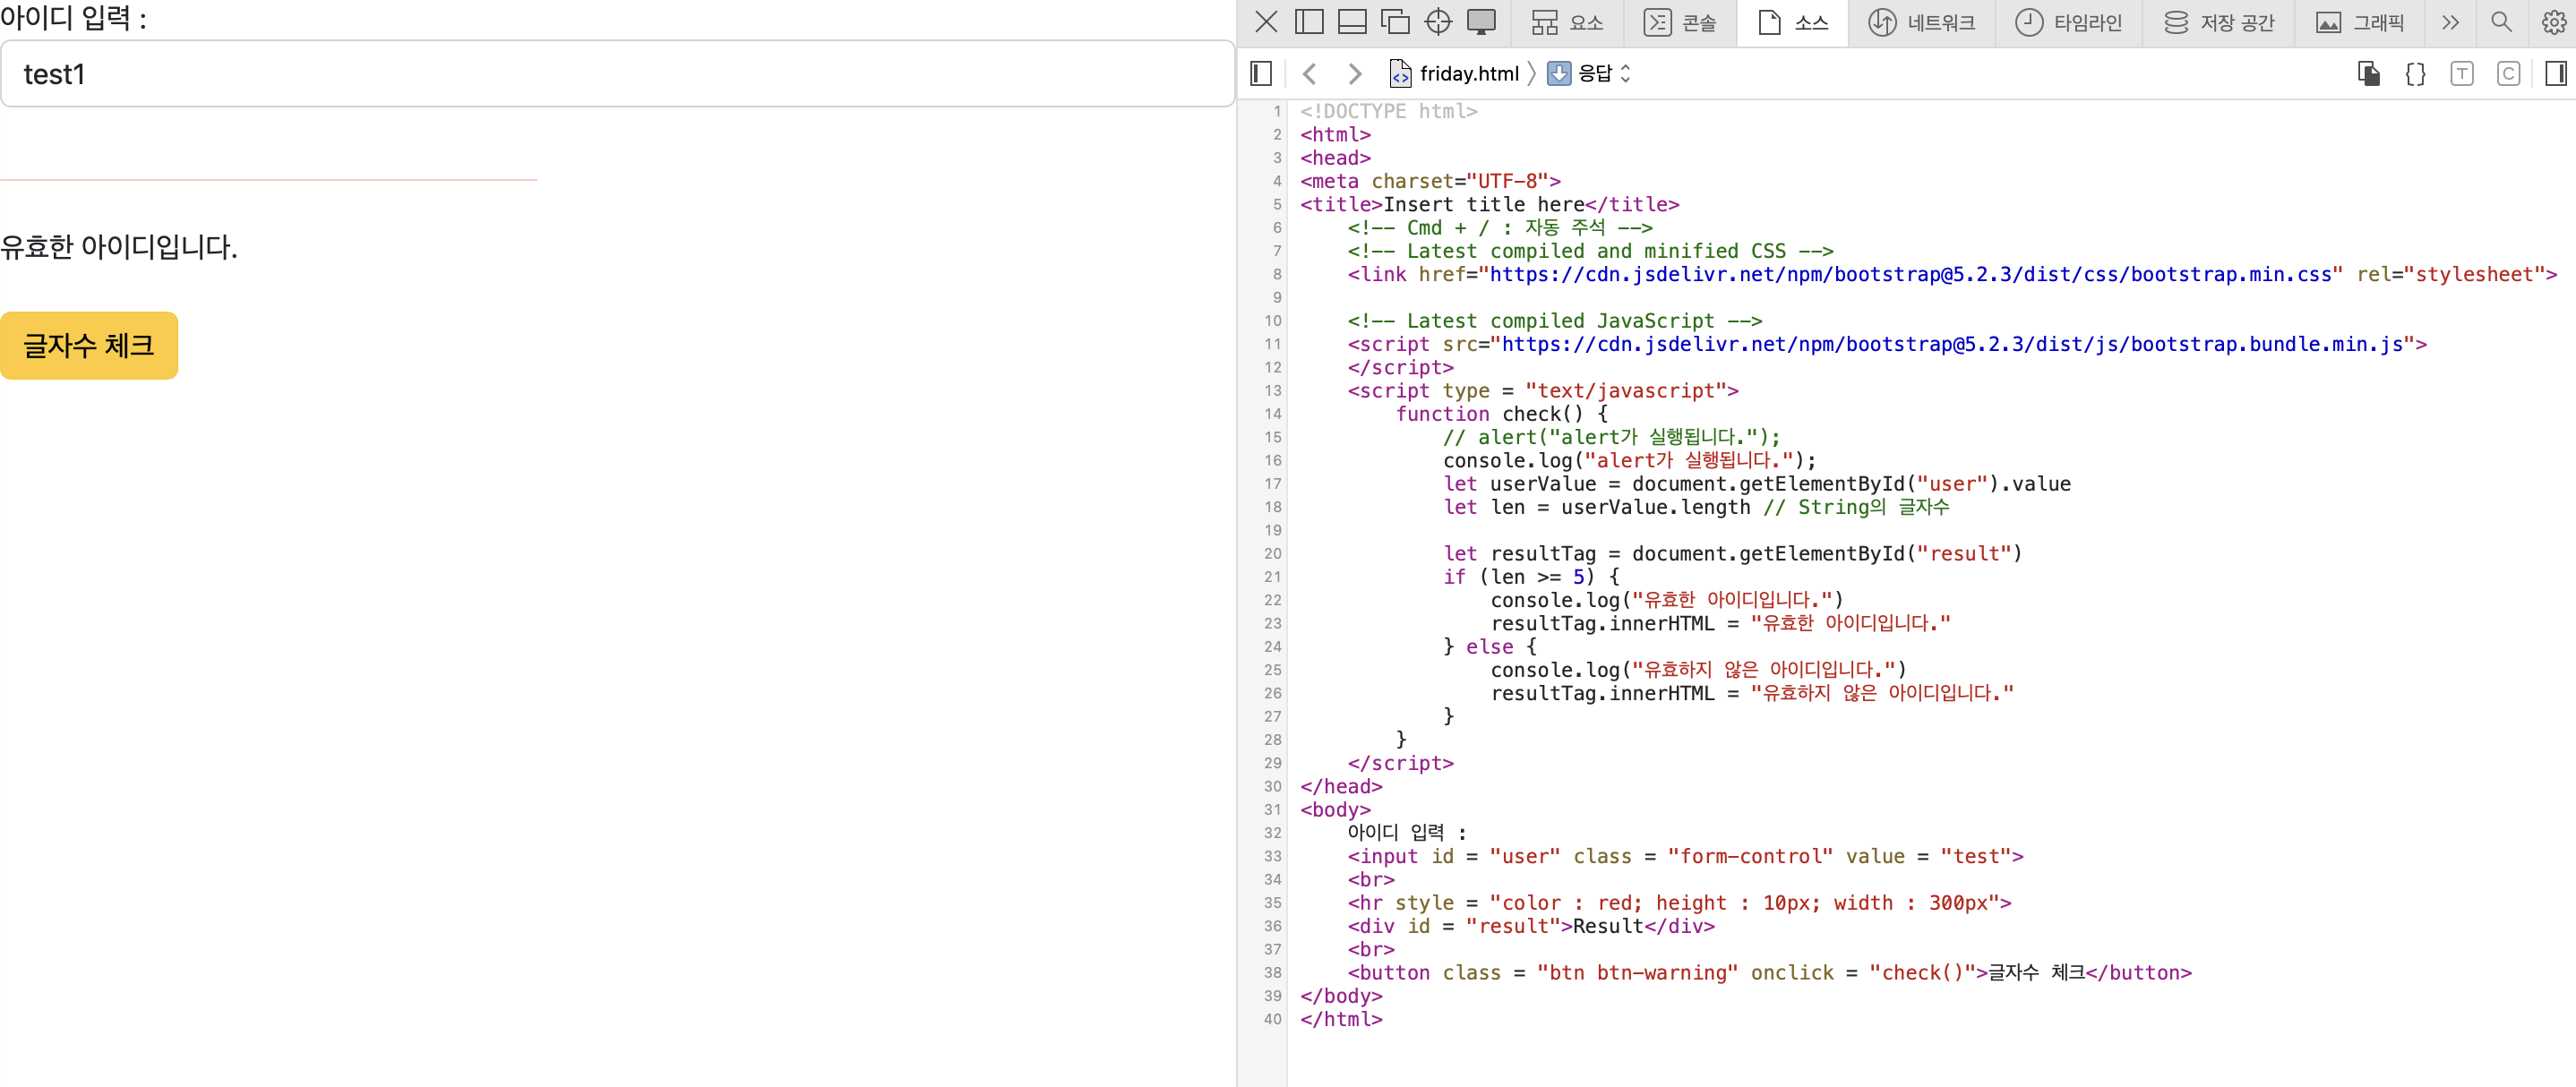Open the bootstrap.min.css URL link in source
2576x1087 pixels.
click(1910, 274)
